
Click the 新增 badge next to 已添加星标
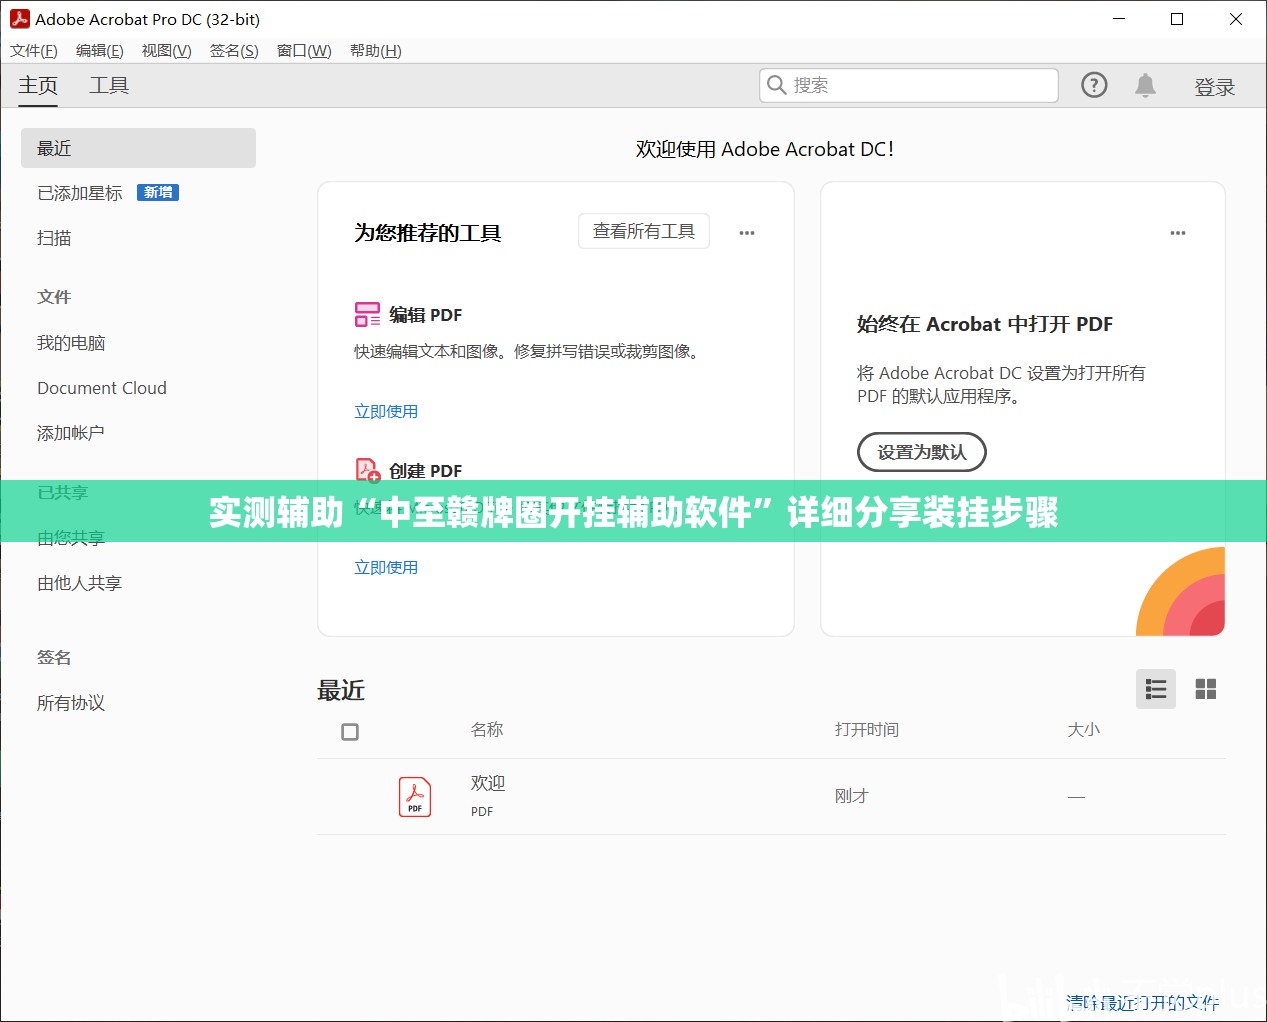pos(158,193)
